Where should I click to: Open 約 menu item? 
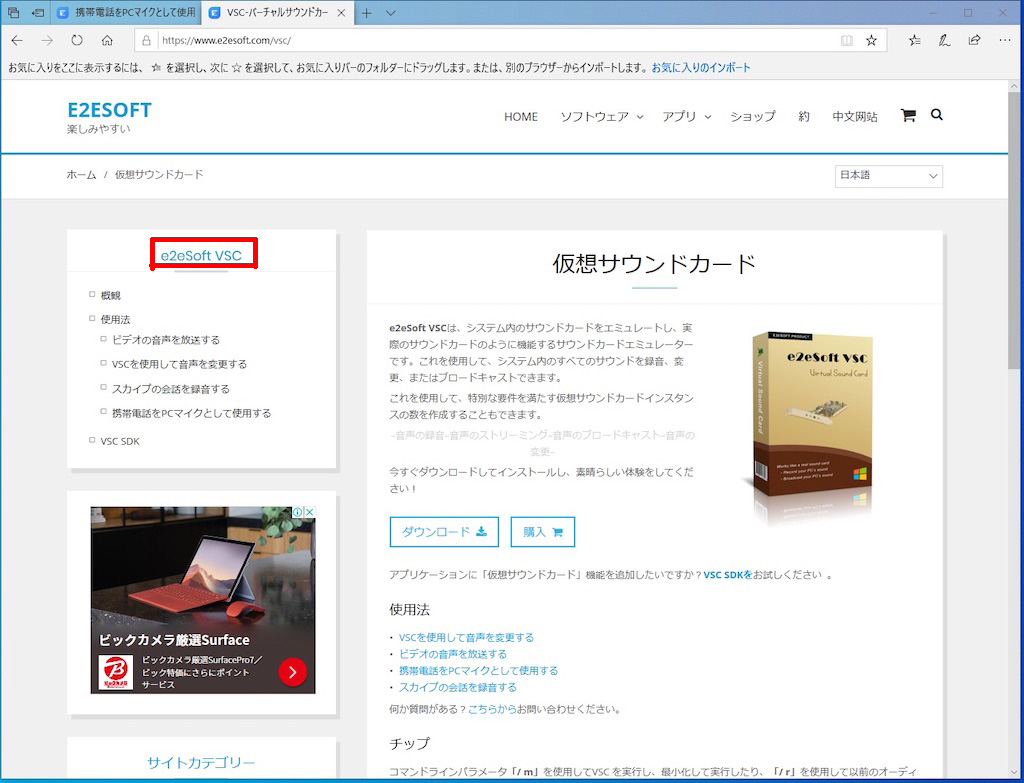pos(803,116)
